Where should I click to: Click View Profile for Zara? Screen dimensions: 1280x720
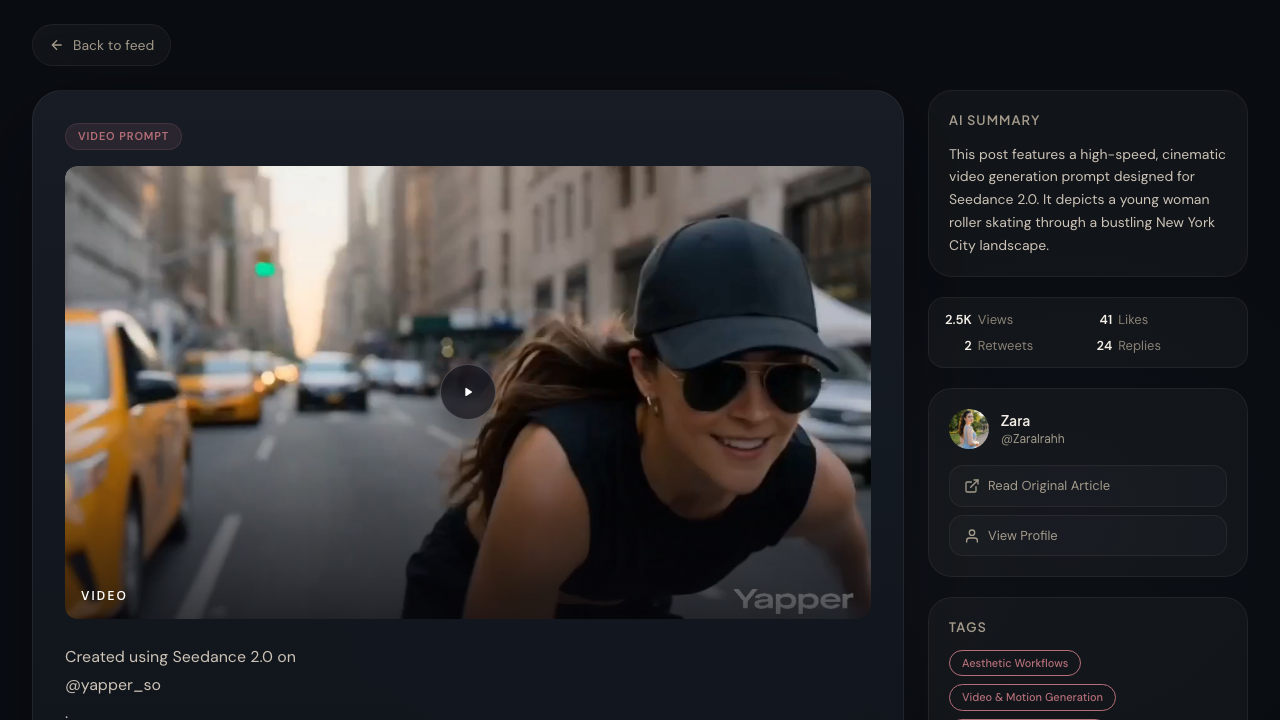click(1087, 535)
